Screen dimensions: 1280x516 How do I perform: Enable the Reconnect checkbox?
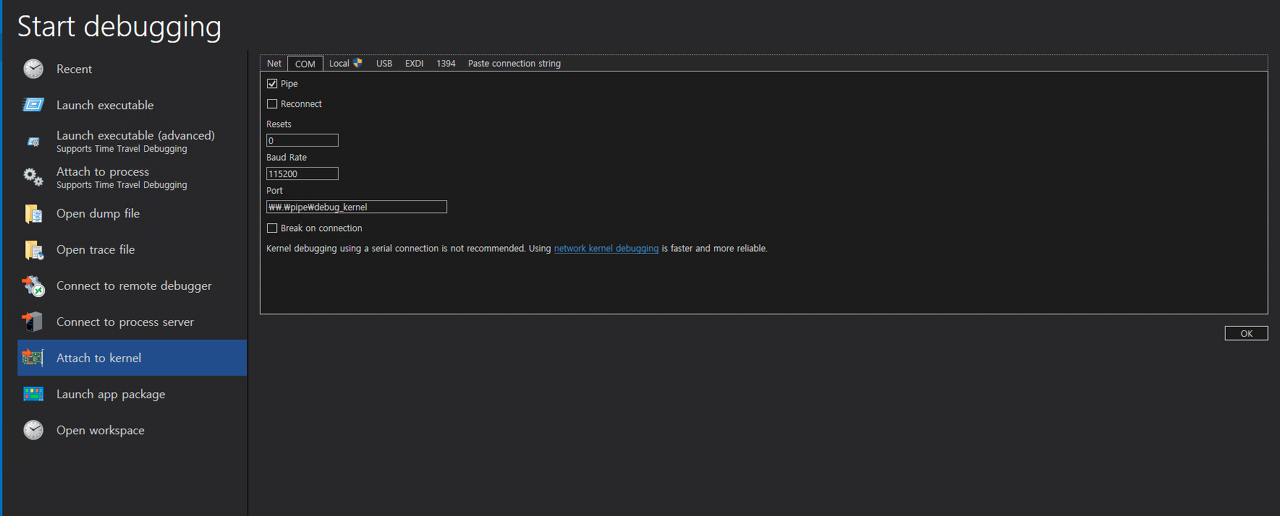[272, 104]
